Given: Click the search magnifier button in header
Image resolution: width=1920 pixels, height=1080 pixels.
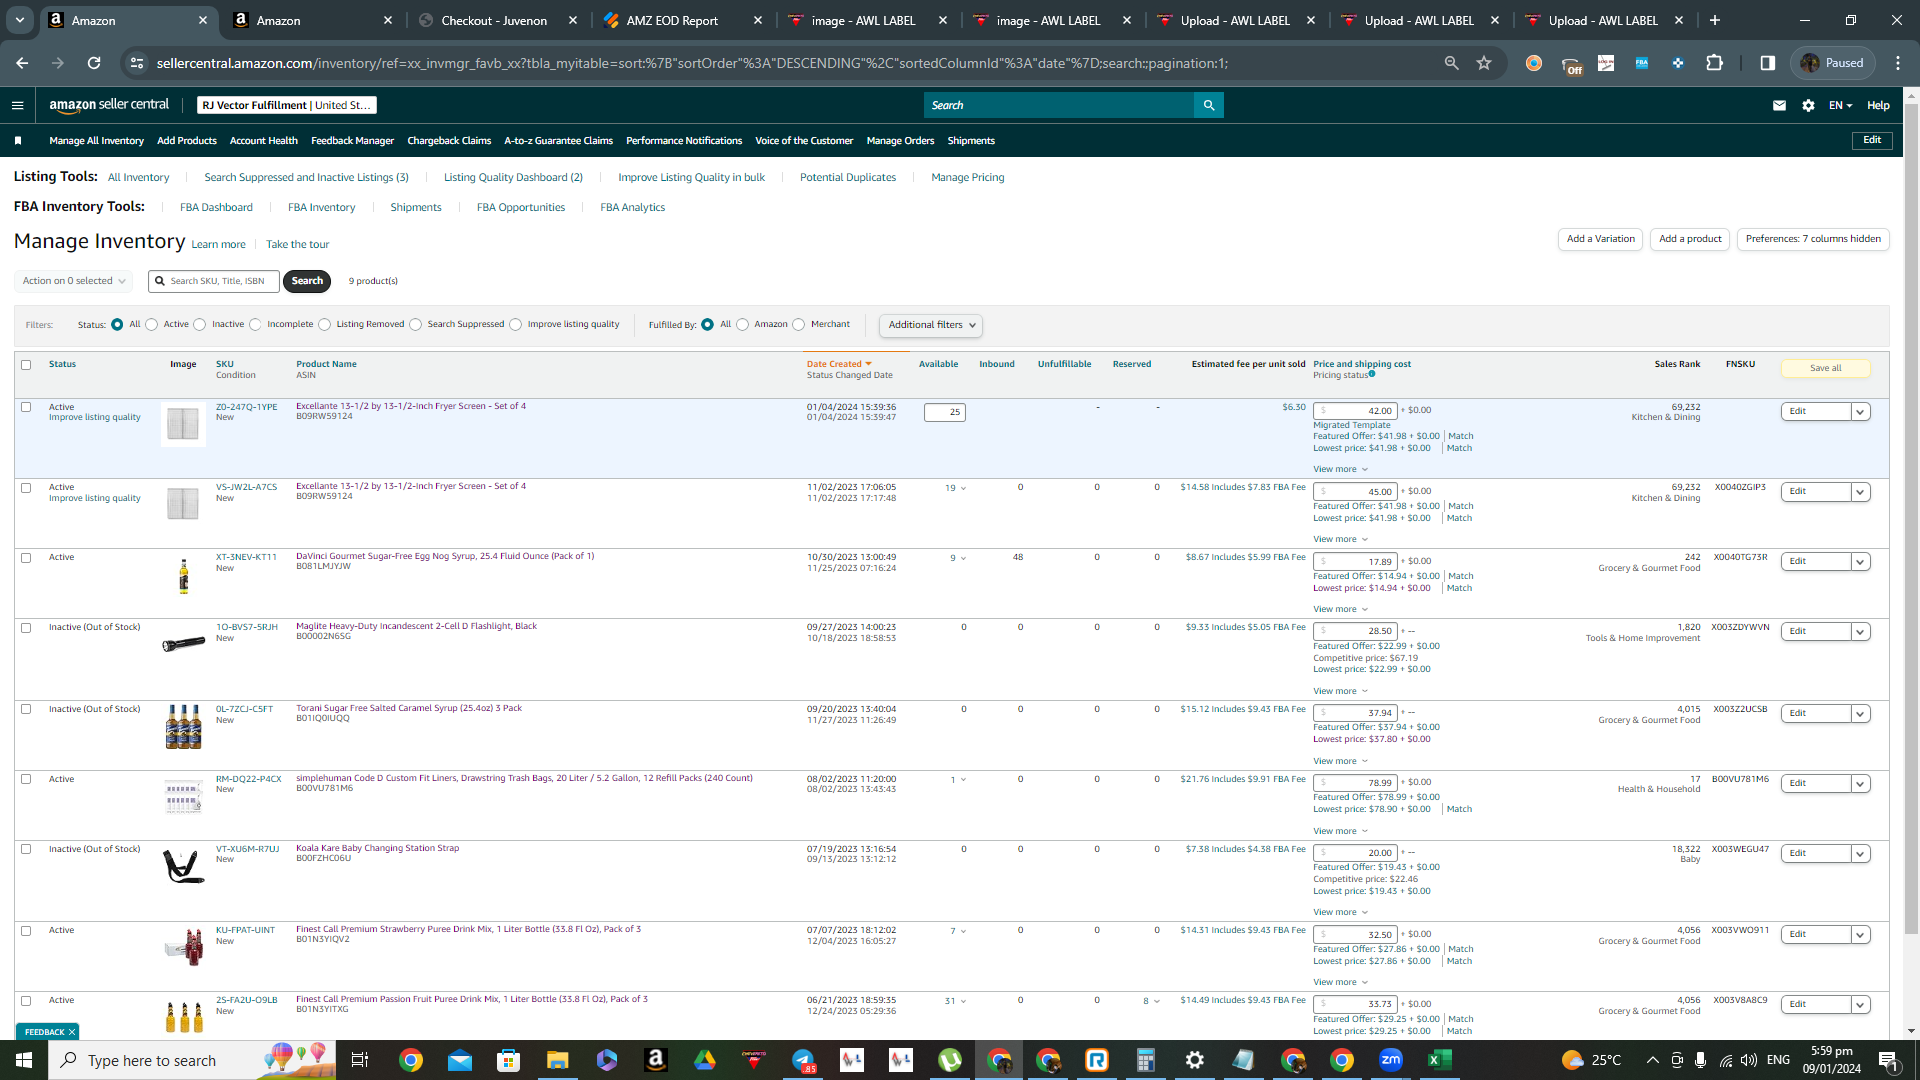Looking at the screenshot, I should click(x=1209, y=105).
